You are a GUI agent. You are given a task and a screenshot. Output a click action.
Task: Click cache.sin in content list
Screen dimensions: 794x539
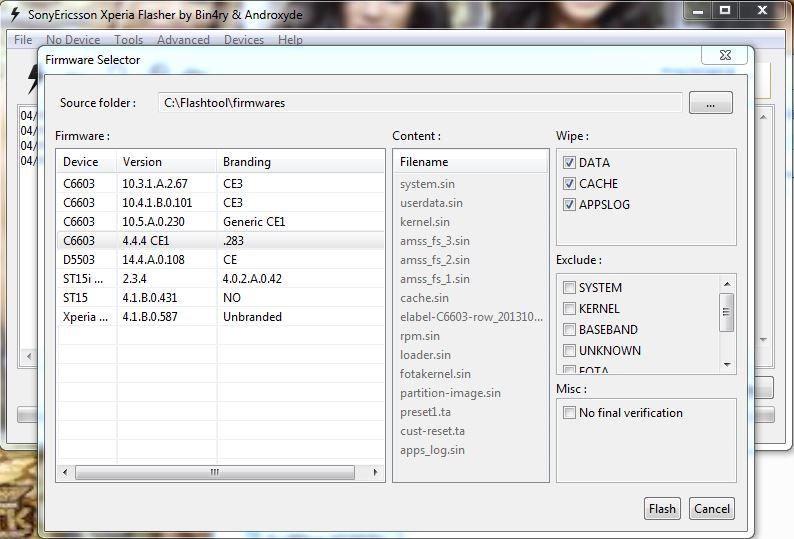pyautogui.click(x=424, y=298)
